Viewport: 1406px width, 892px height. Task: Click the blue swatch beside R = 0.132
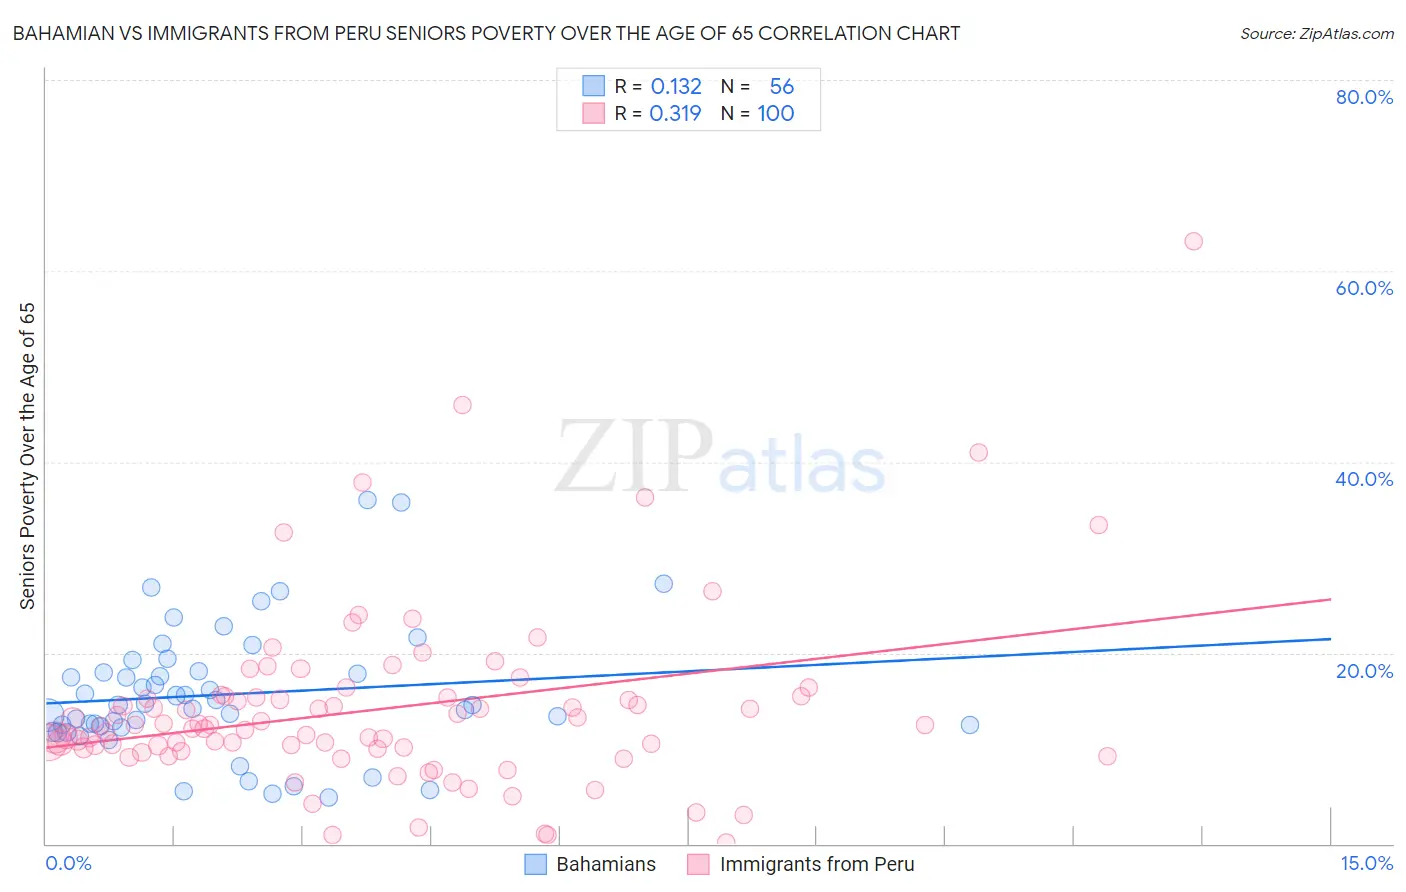(594, 86)
